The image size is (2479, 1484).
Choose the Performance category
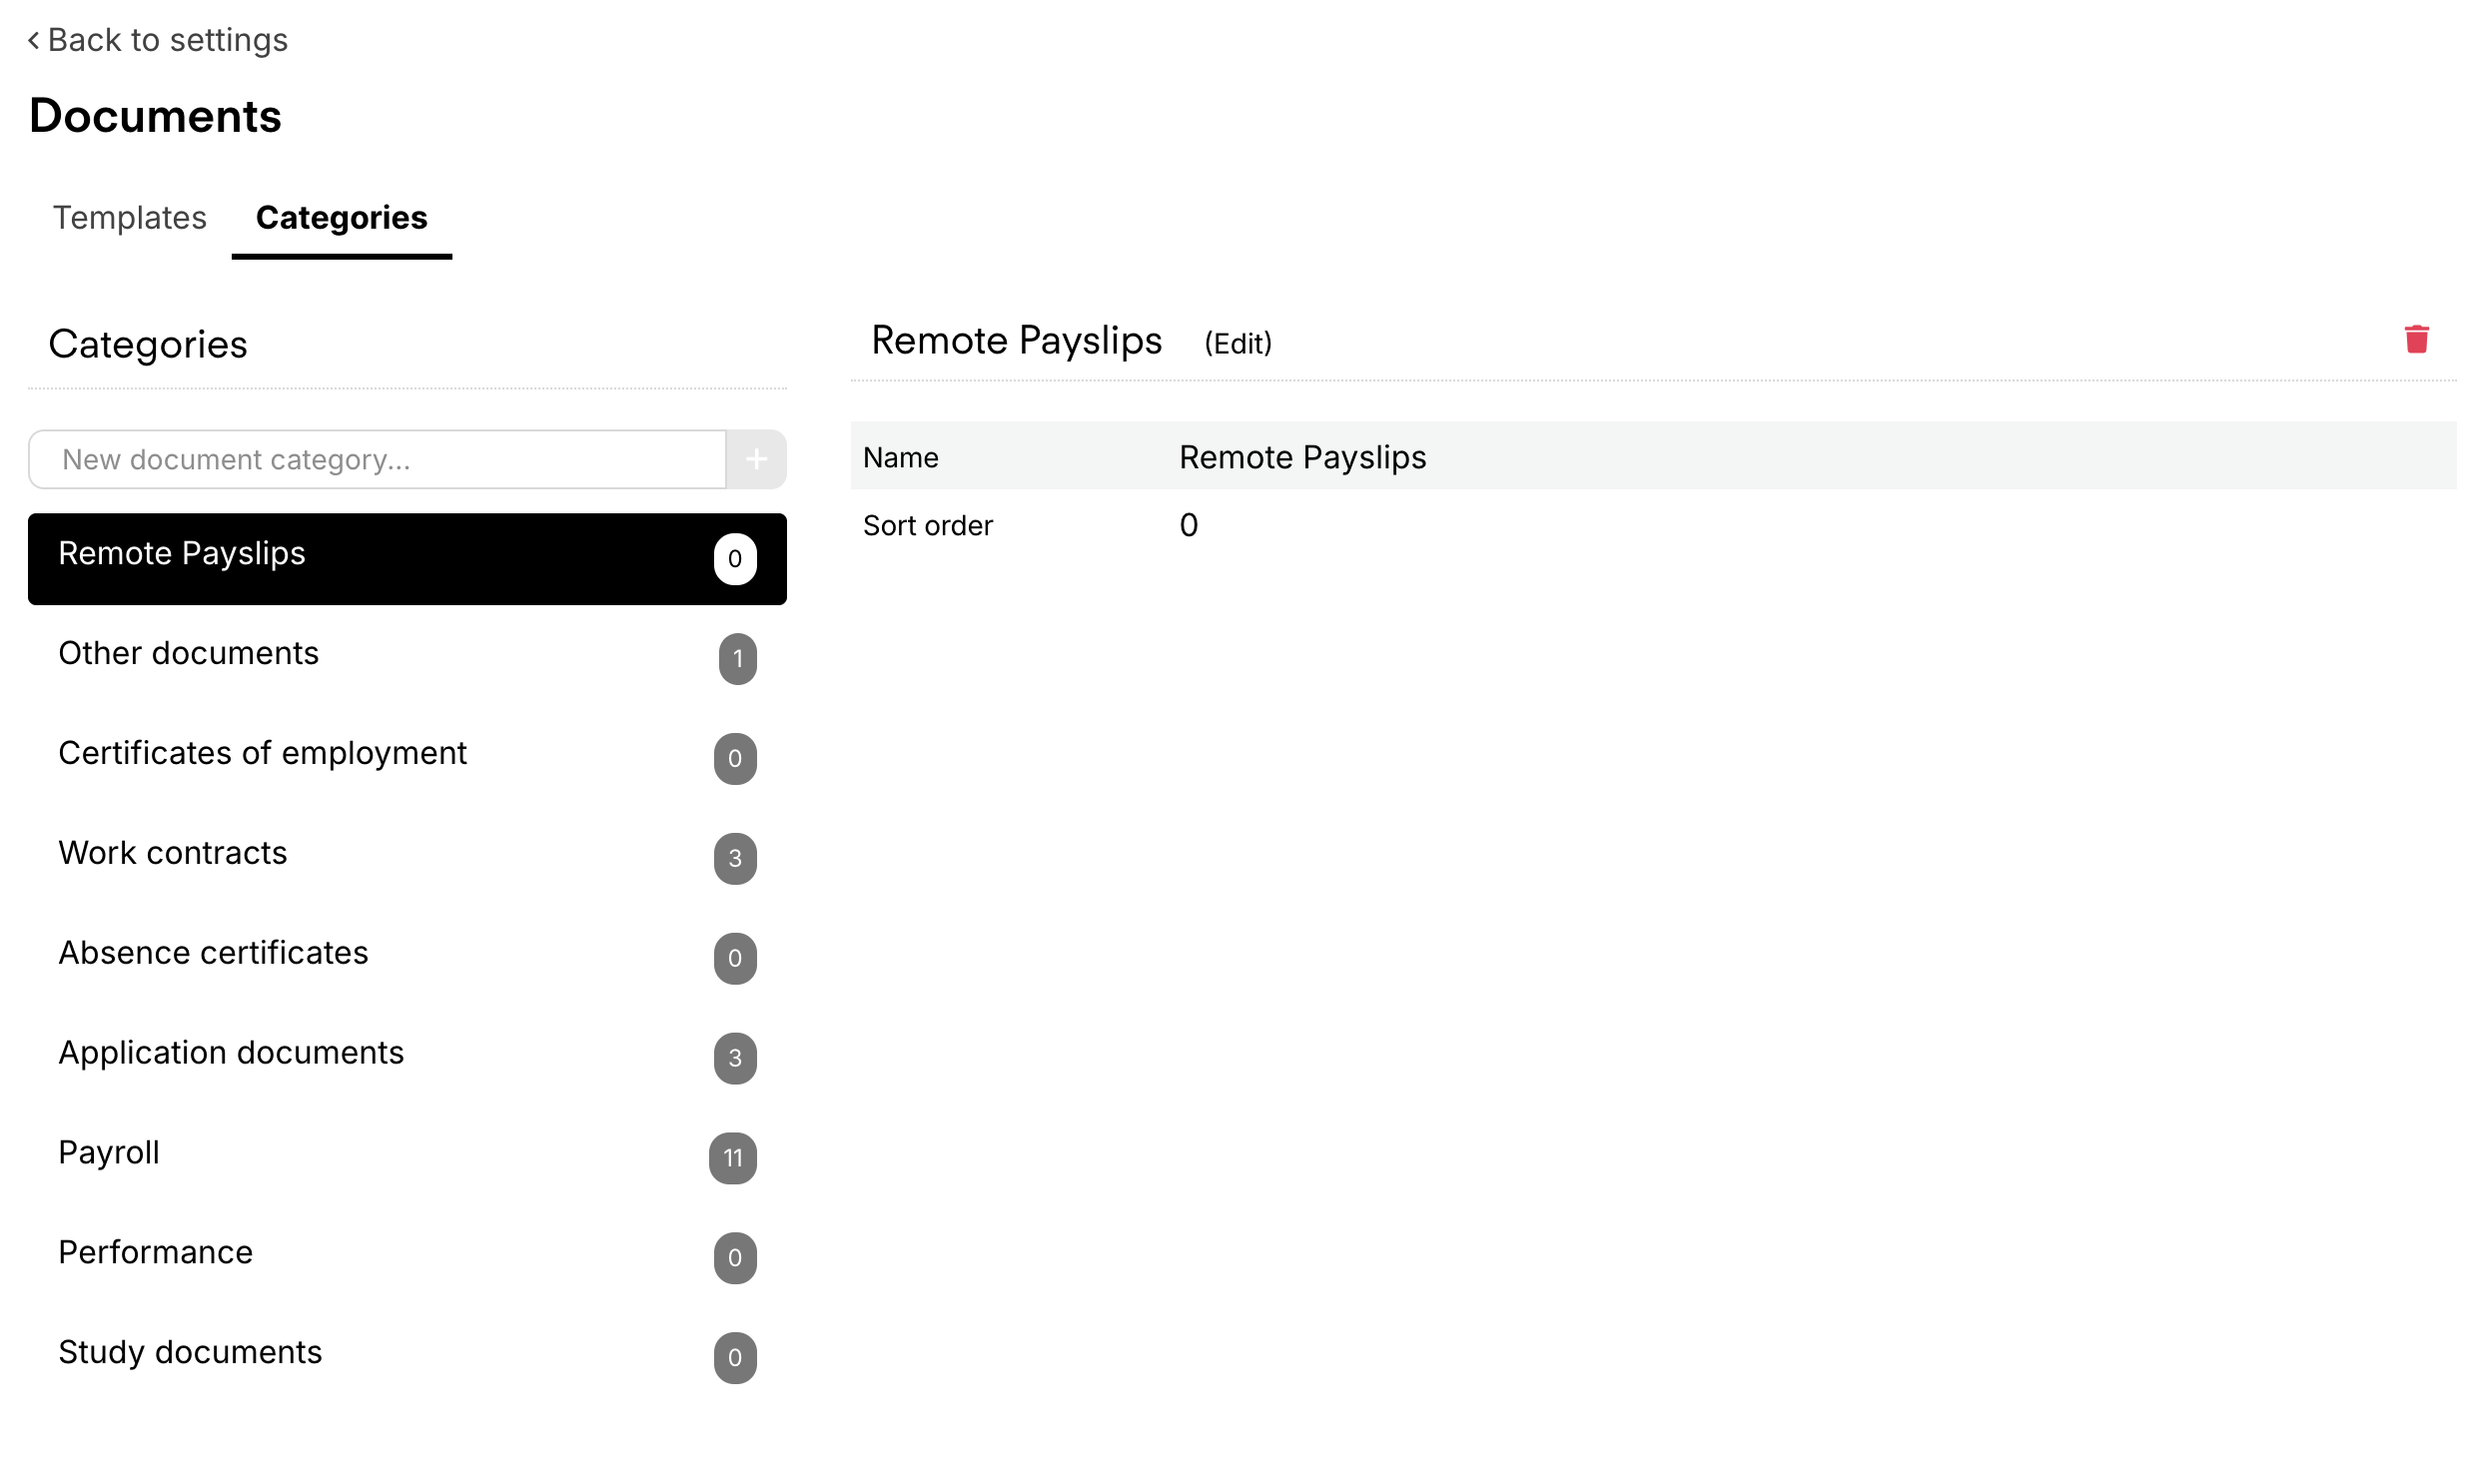click(407, 1258)
